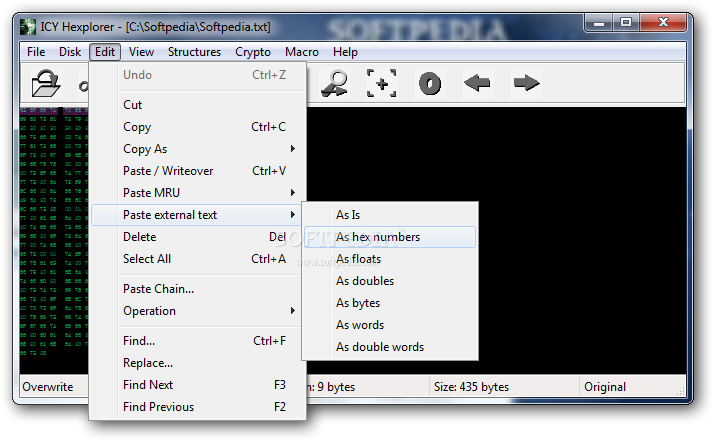The height and width of the screenshot is (441, 714).
Task: Minimize the ICY Hexplorer window
Action: coord(599,23)
